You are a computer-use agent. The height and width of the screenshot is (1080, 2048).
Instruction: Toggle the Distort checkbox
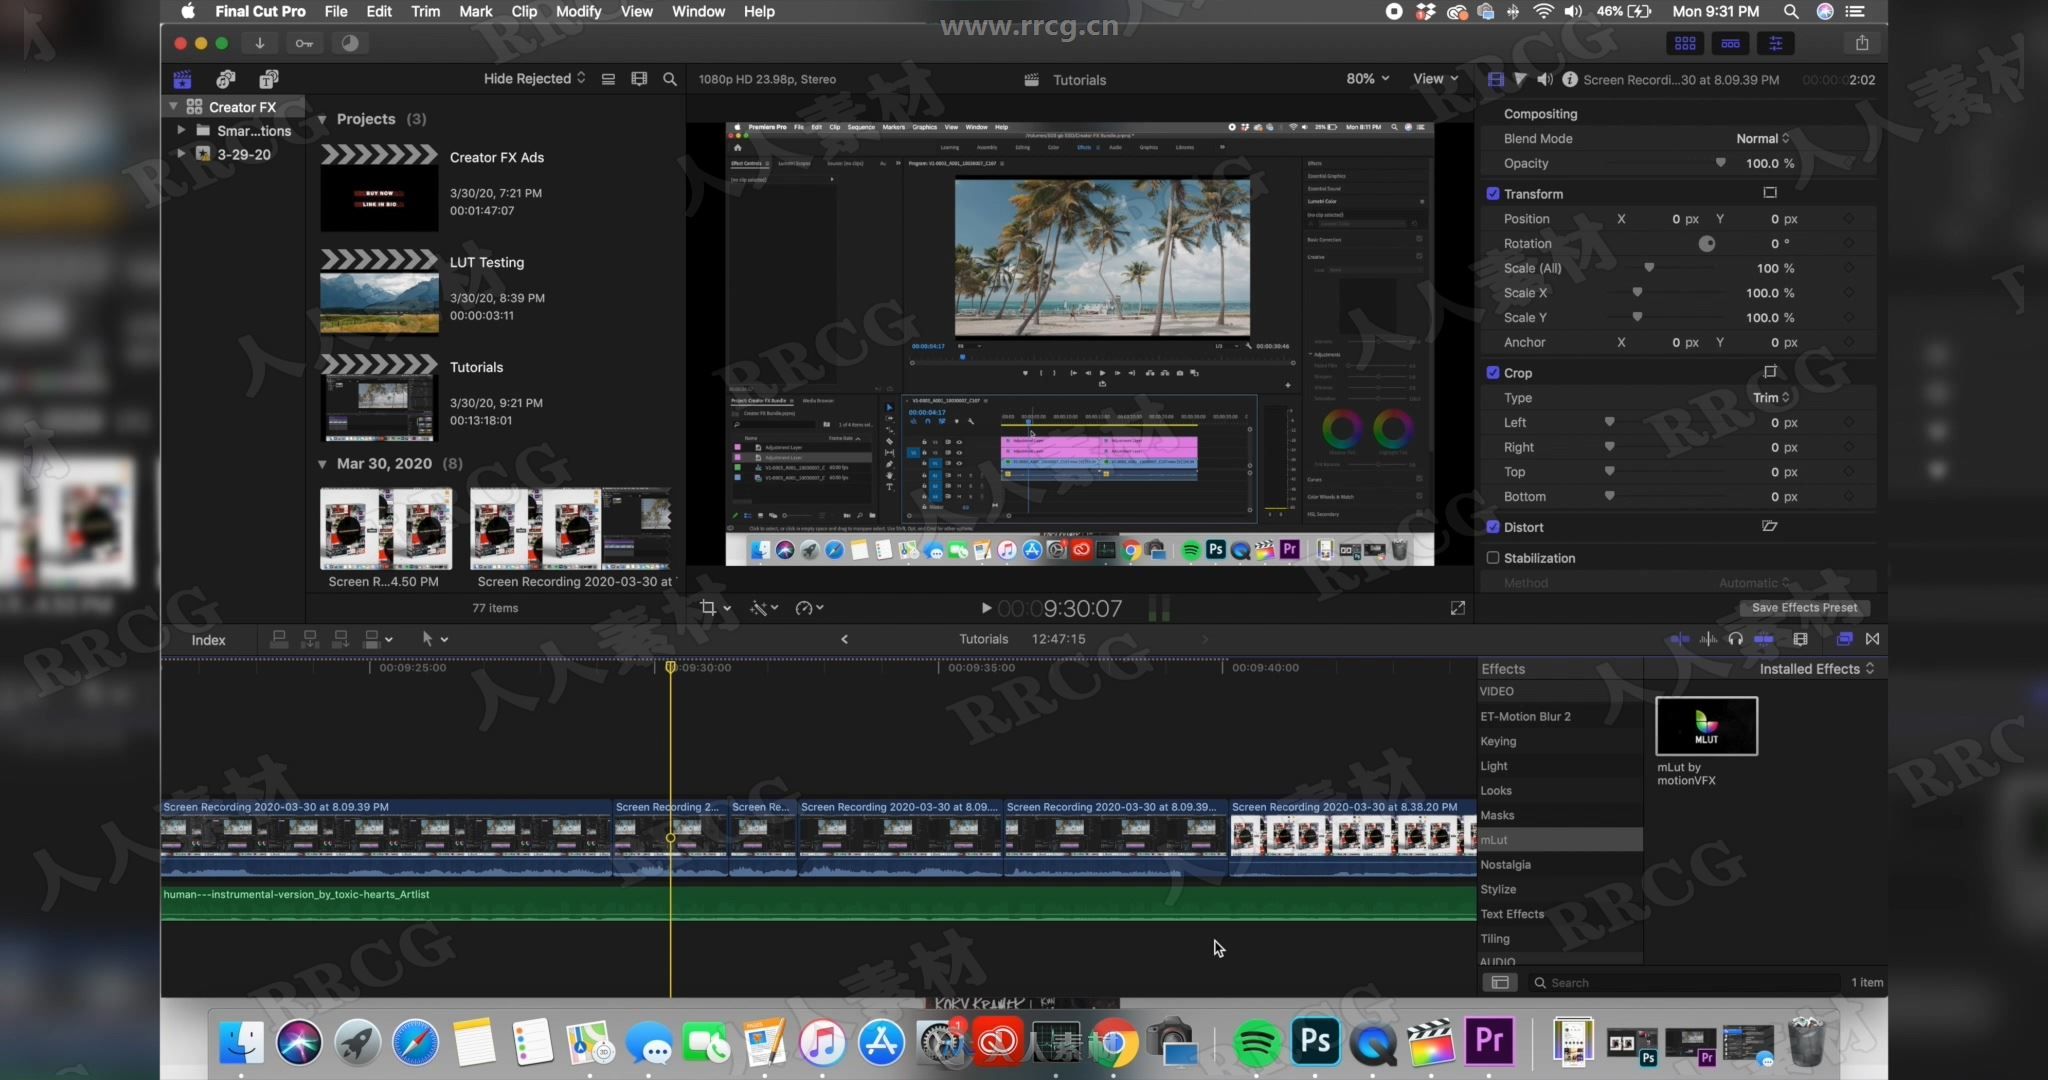(x=1493, y=527)
